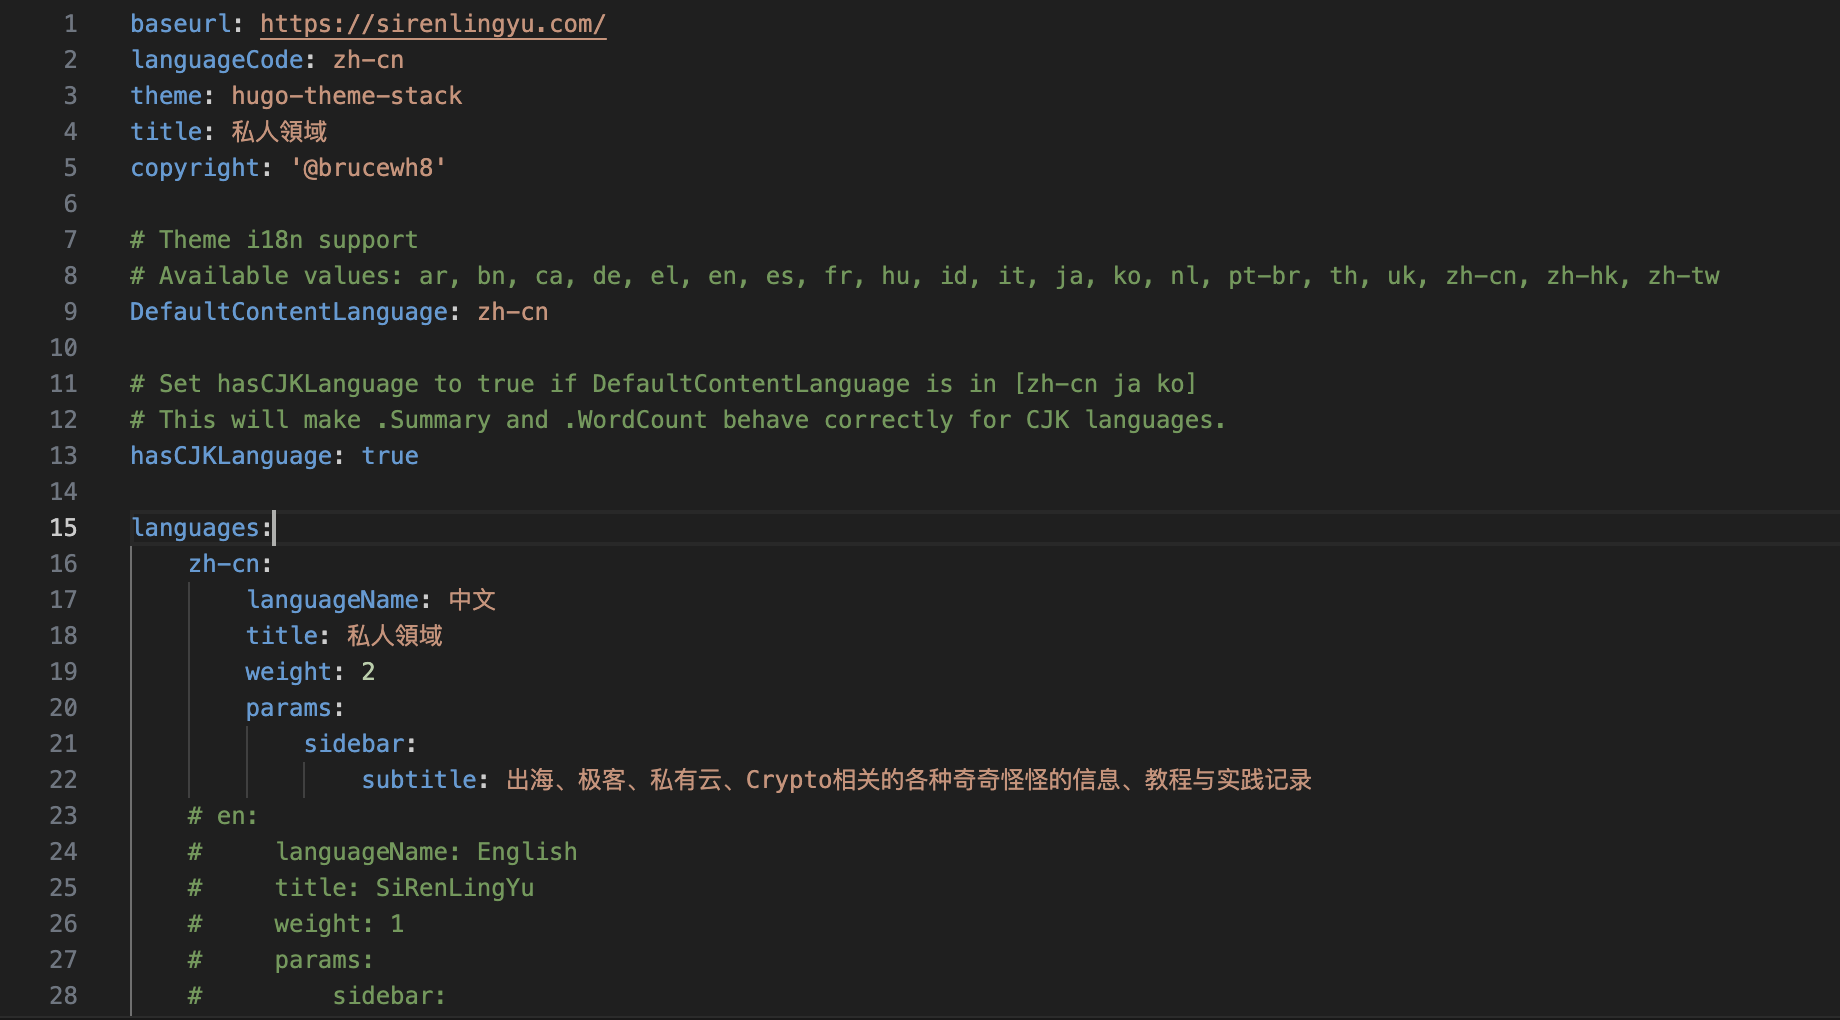Click the subtitle key on line 22
The image size is (1840, 1020).
coord(418,780)
